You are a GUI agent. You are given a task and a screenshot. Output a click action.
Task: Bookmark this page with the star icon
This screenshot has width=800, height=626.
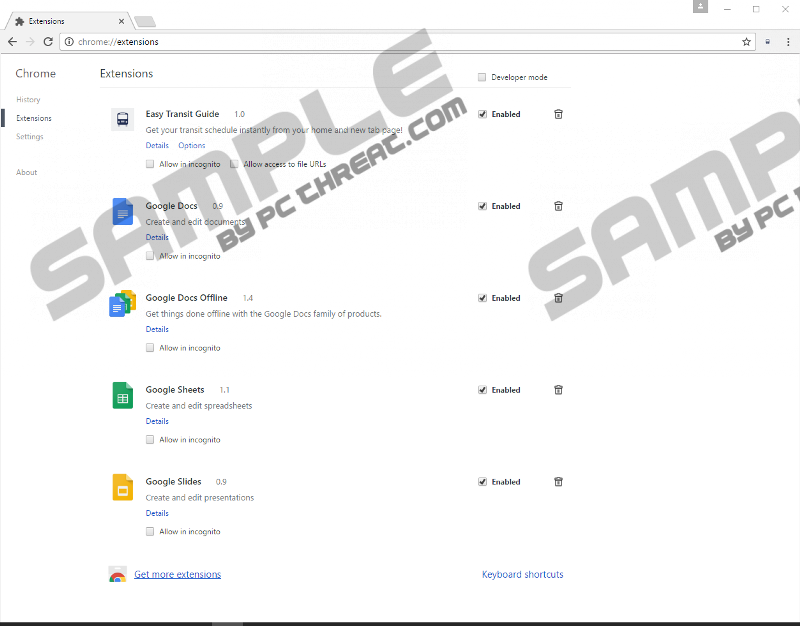746,42
